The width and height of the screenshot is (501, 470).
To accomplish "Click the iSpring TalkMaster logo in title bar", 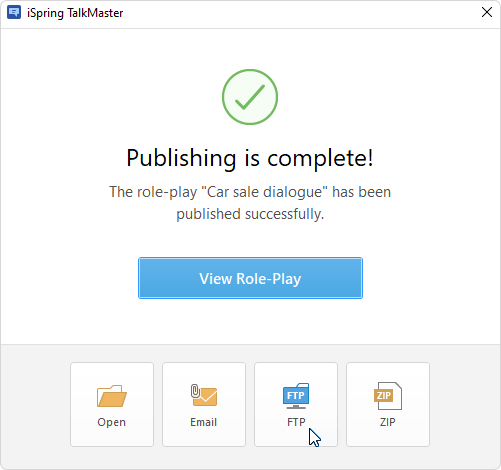I will click(x=14, y=13).
